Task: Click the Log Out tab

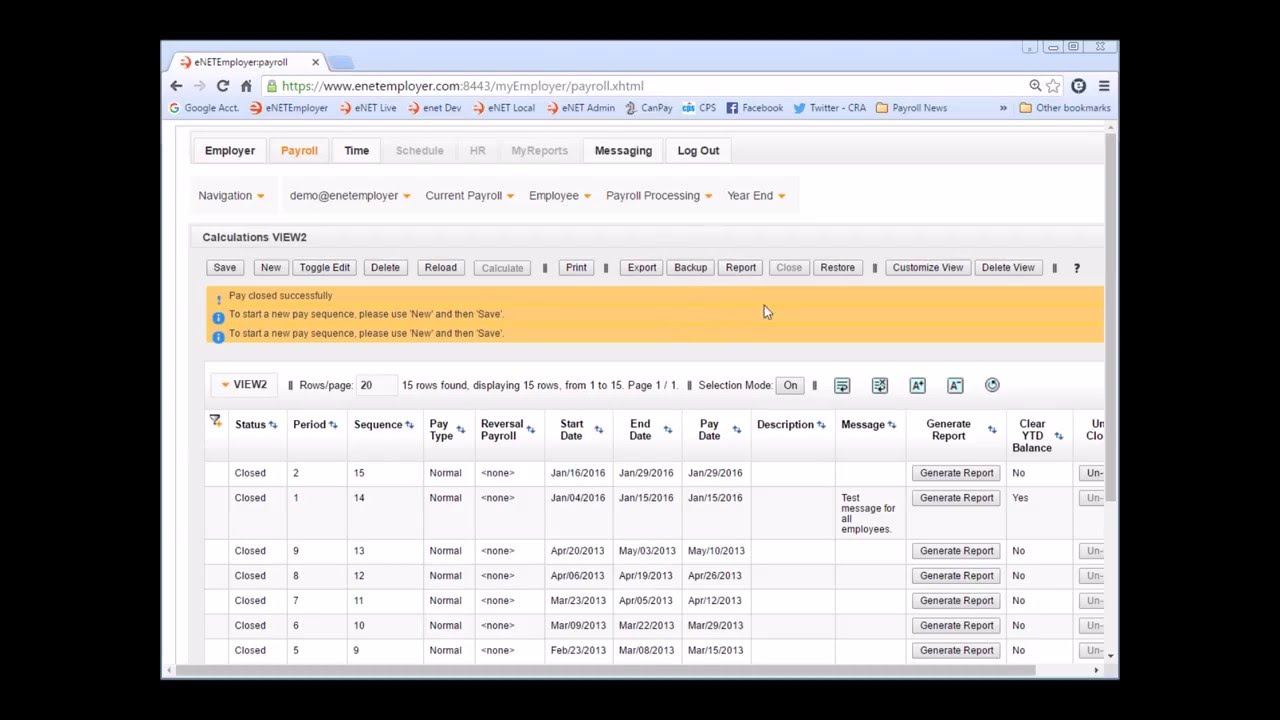Action: click(698, 151)
